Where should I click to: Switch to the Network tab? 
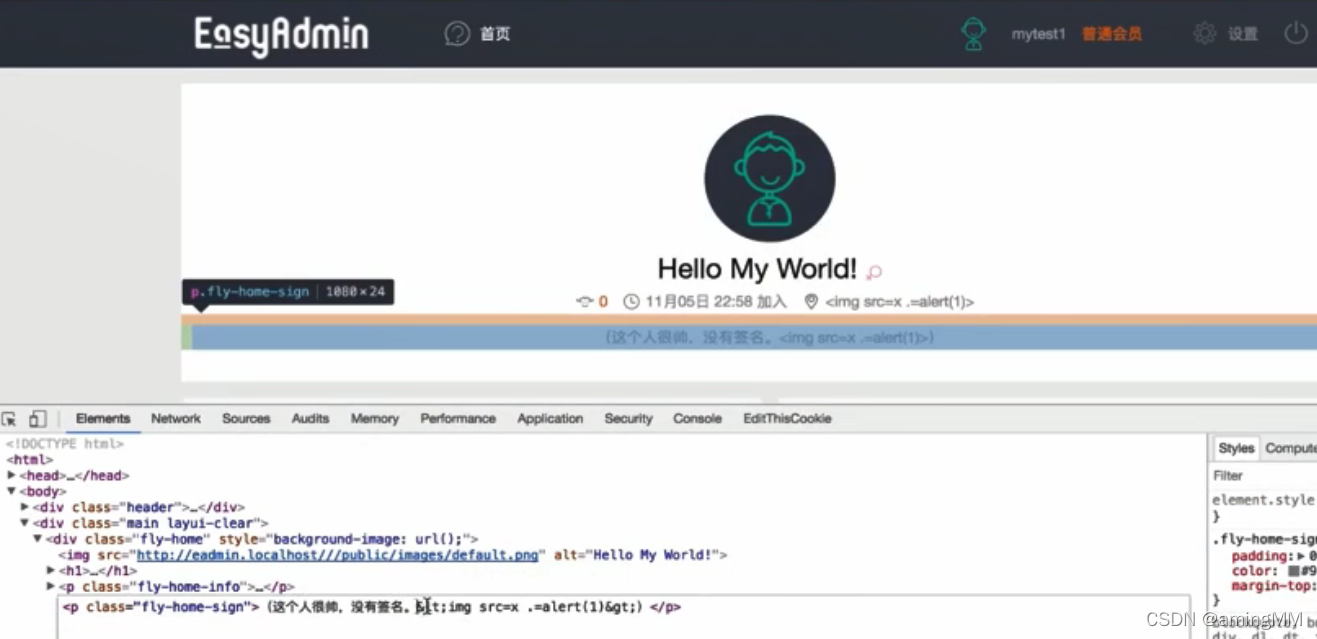(x=176, y=418)
